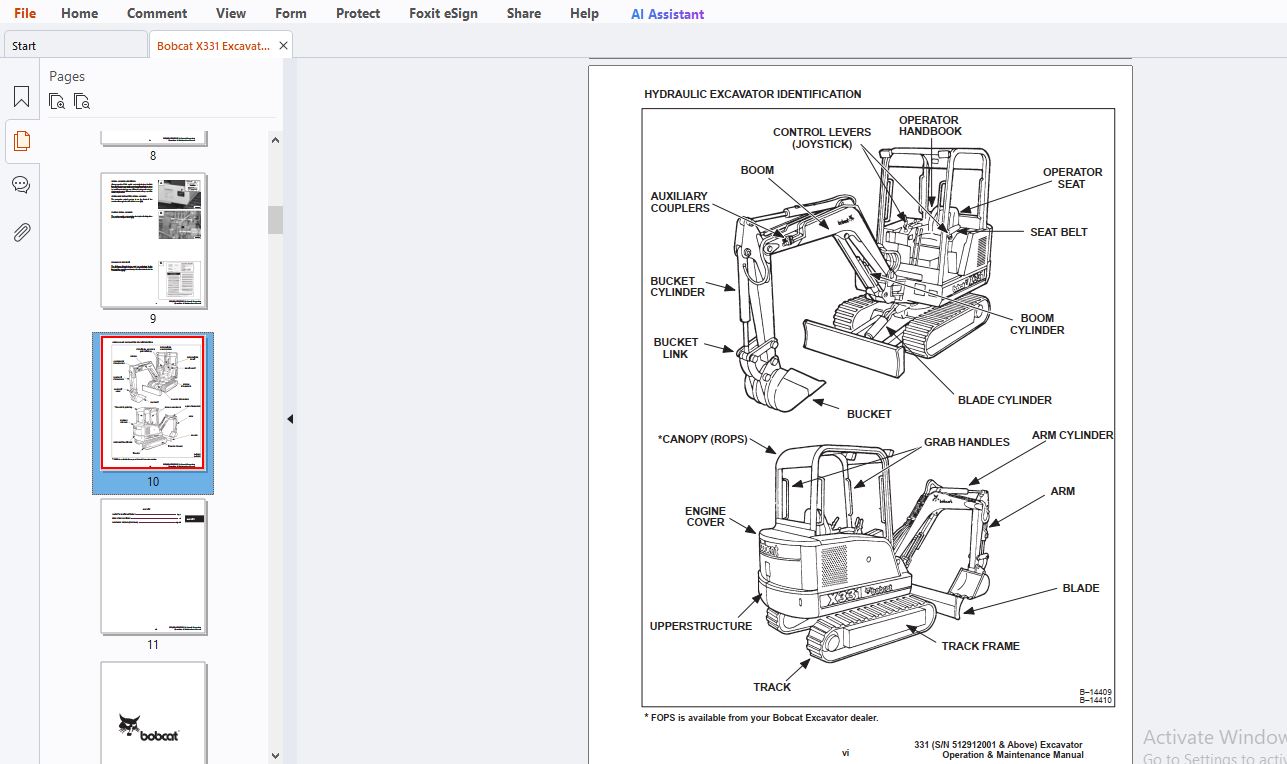Click the ENGINE COVER label

(705, 516)
